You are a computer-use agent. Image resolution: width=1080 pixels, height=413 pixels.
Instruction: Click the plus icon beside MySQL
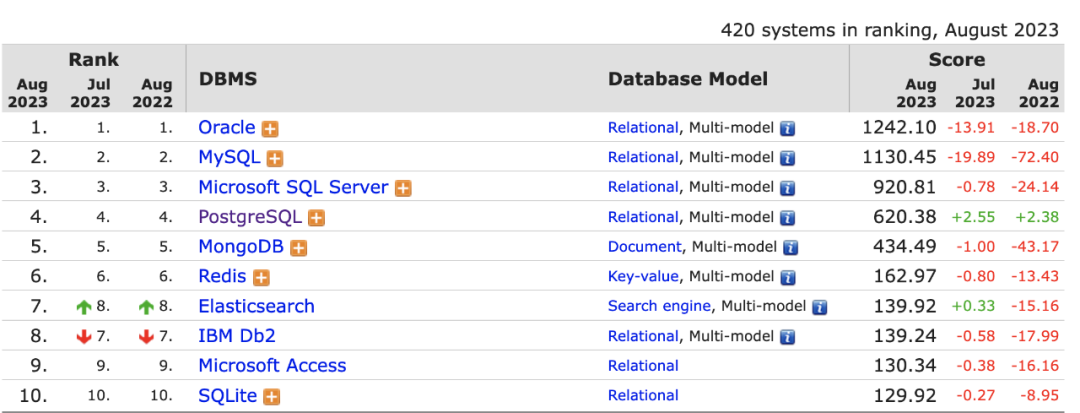pyautogui.click(x=275, y=158)
